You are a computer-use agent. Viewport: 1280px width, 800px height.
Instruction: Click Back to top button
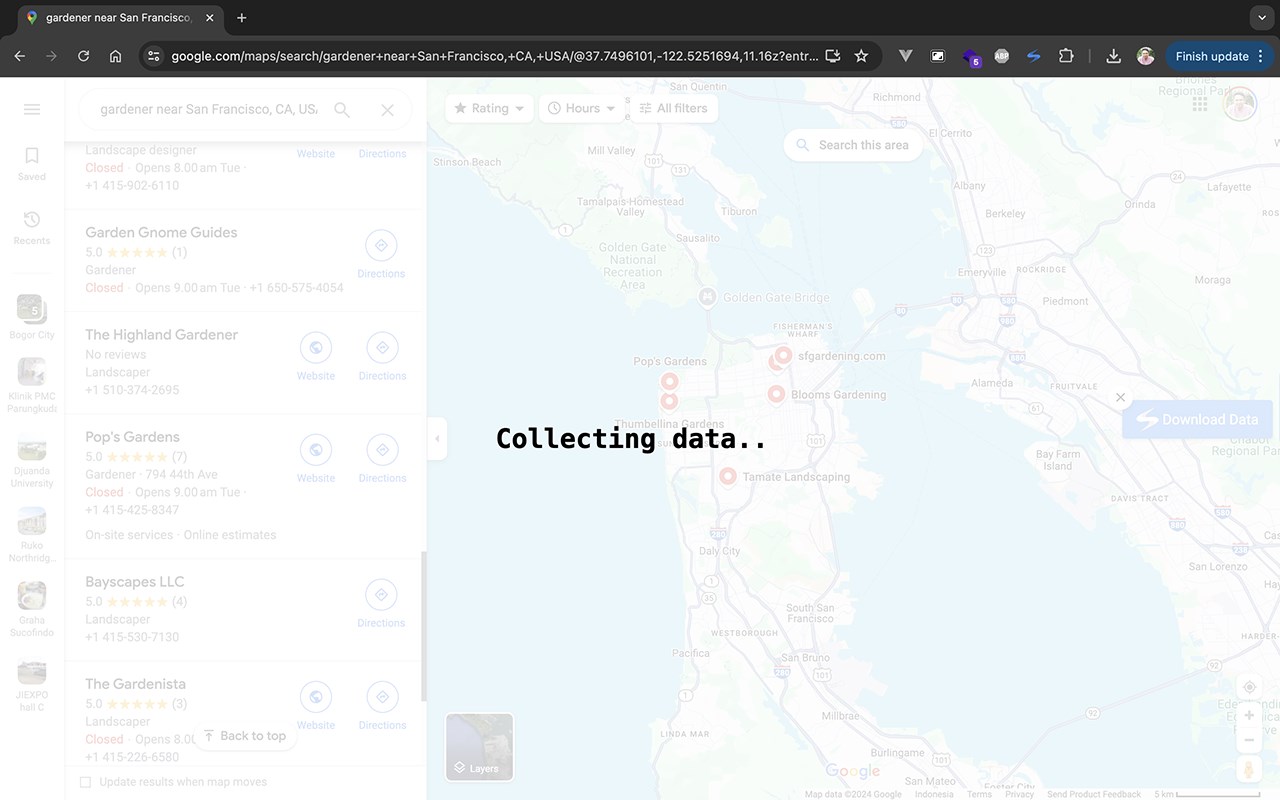pyautogui.click(x=245, y=736)
